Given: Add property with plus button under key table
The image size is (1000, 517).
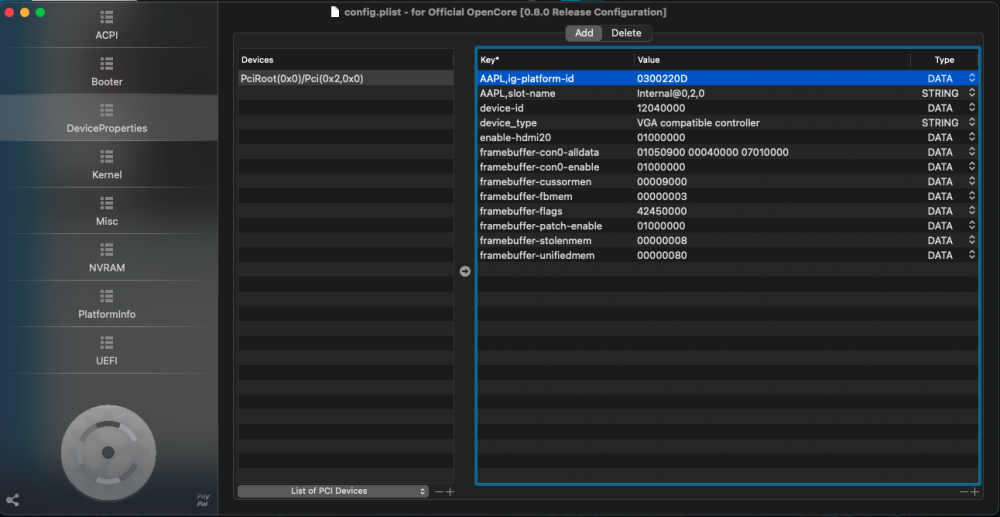Looking at the screenshot, I should click(x=974, y=492).
